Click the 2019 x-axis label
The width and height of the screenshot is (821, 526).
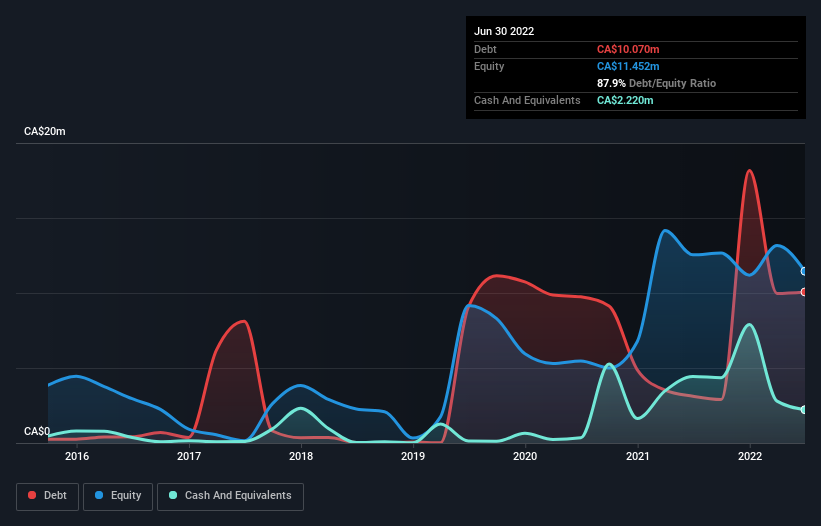413,456
